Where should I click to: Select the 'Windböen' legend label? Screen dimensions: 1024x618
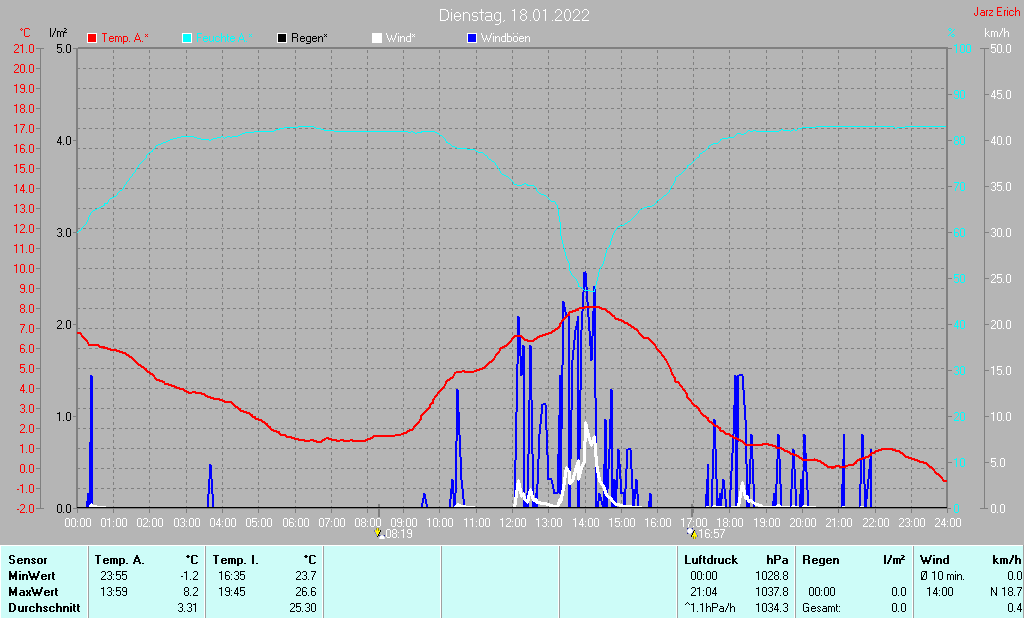(x=505, y=38)
